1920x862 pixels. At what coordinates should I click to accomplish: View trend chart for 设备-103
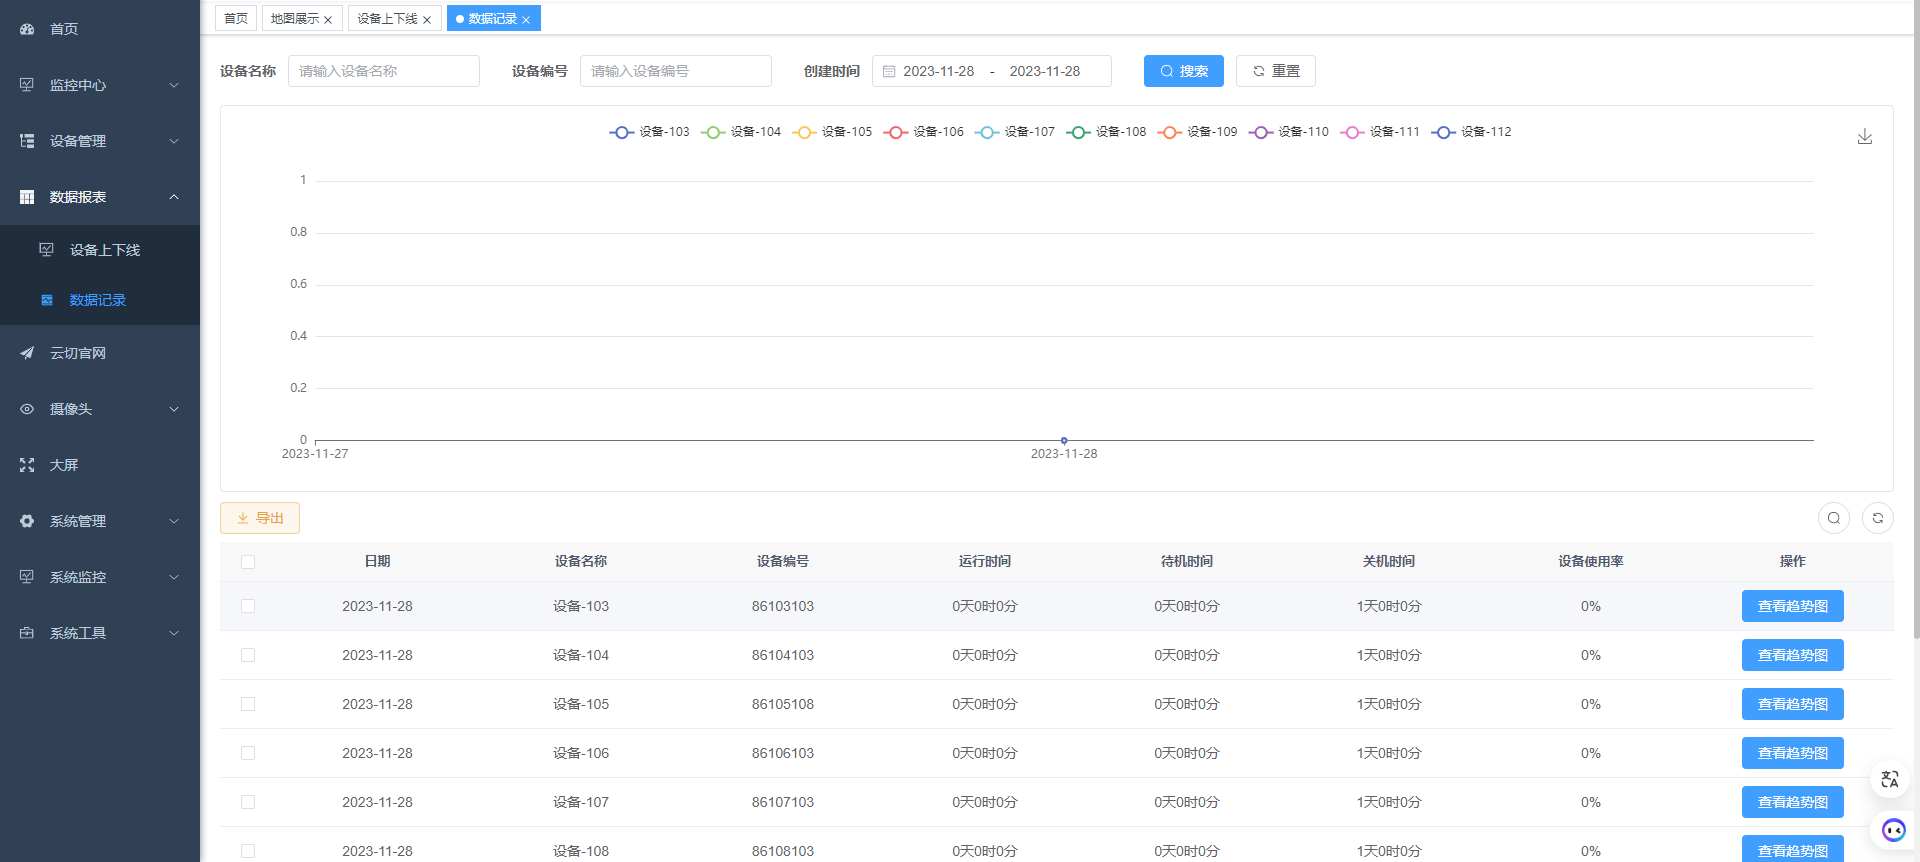(1793, 606)
